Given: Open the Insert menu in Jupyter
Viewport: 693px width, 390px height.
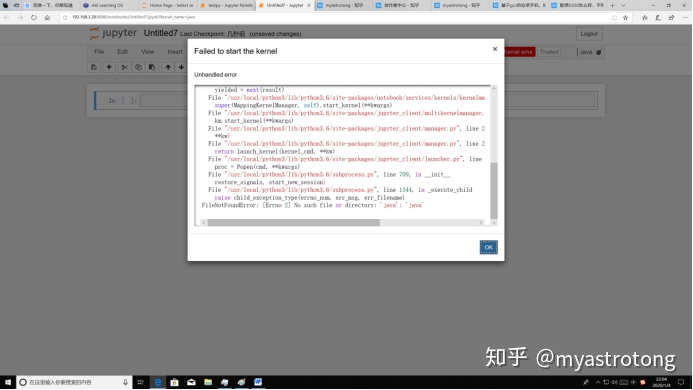Looking at the screenshot, I should pyautogui.click(x=175, y=52).
